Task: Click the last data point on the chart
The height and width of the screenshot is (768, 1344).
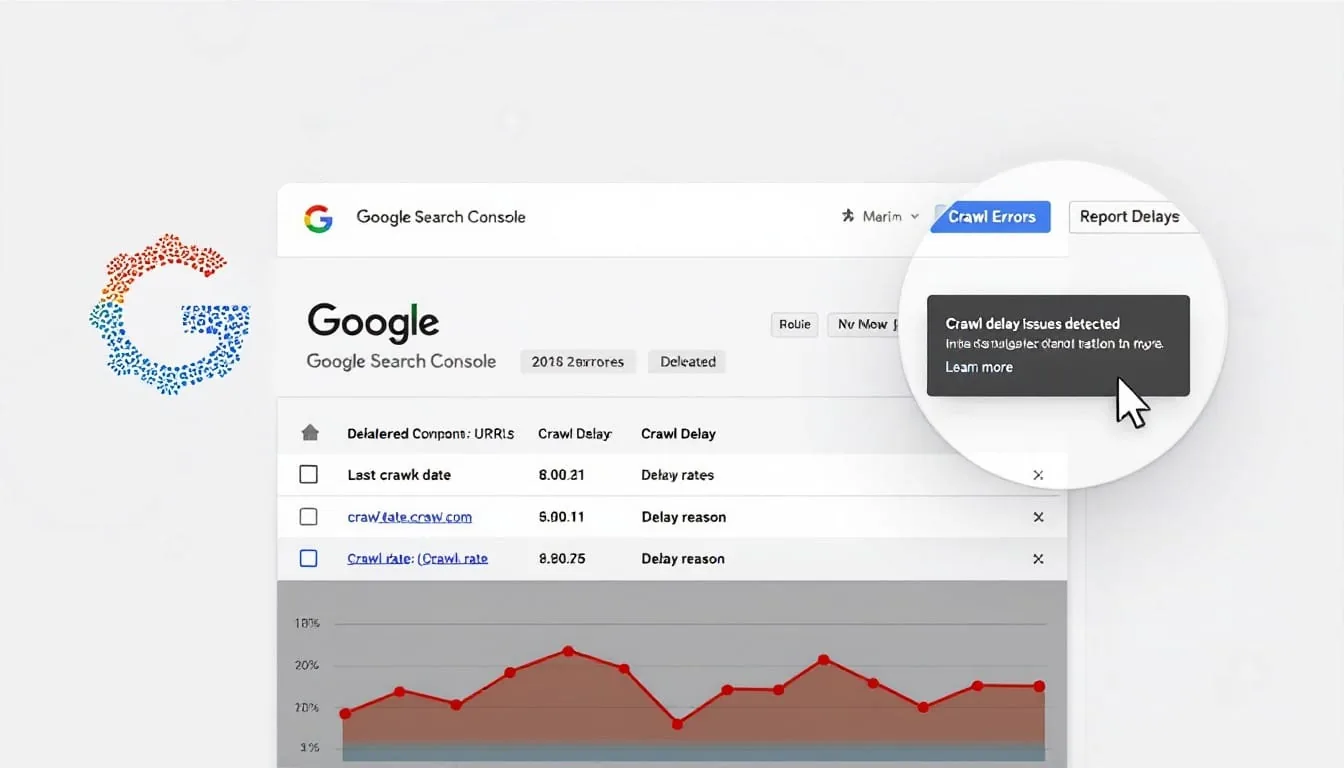Action: [x=1039, y=687]
